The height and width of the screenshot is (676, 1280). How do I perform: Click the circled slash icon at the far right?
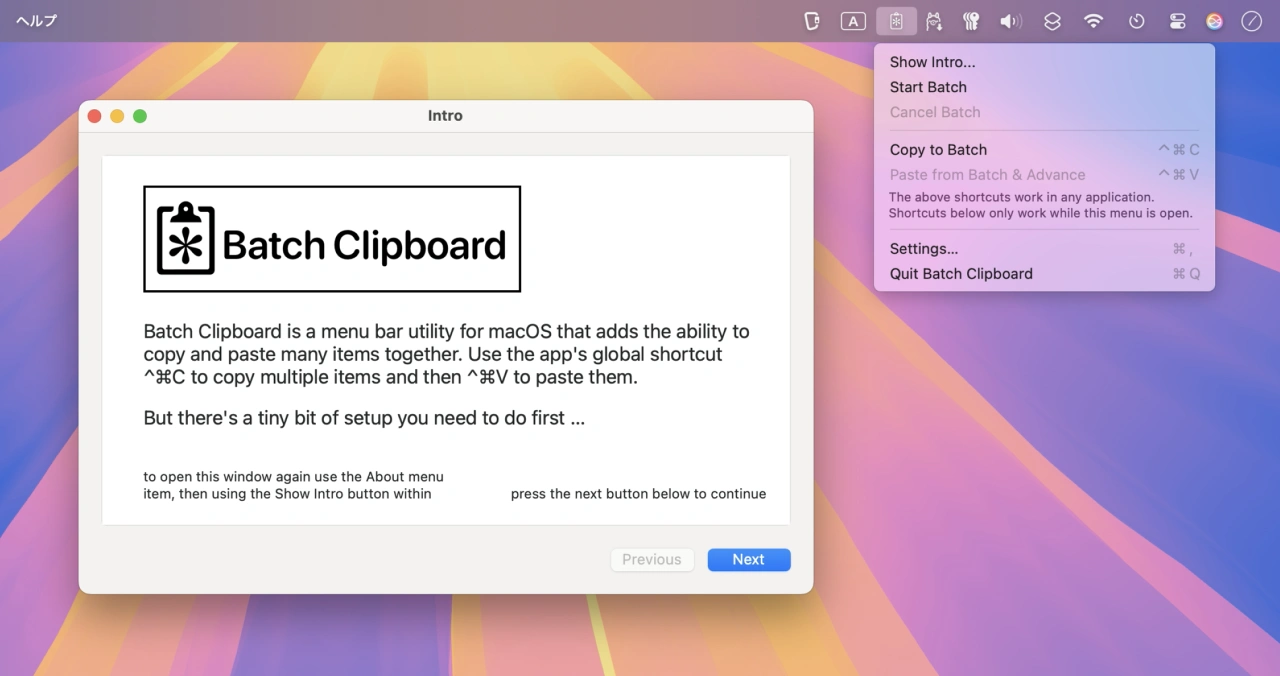coord(1251,21)
